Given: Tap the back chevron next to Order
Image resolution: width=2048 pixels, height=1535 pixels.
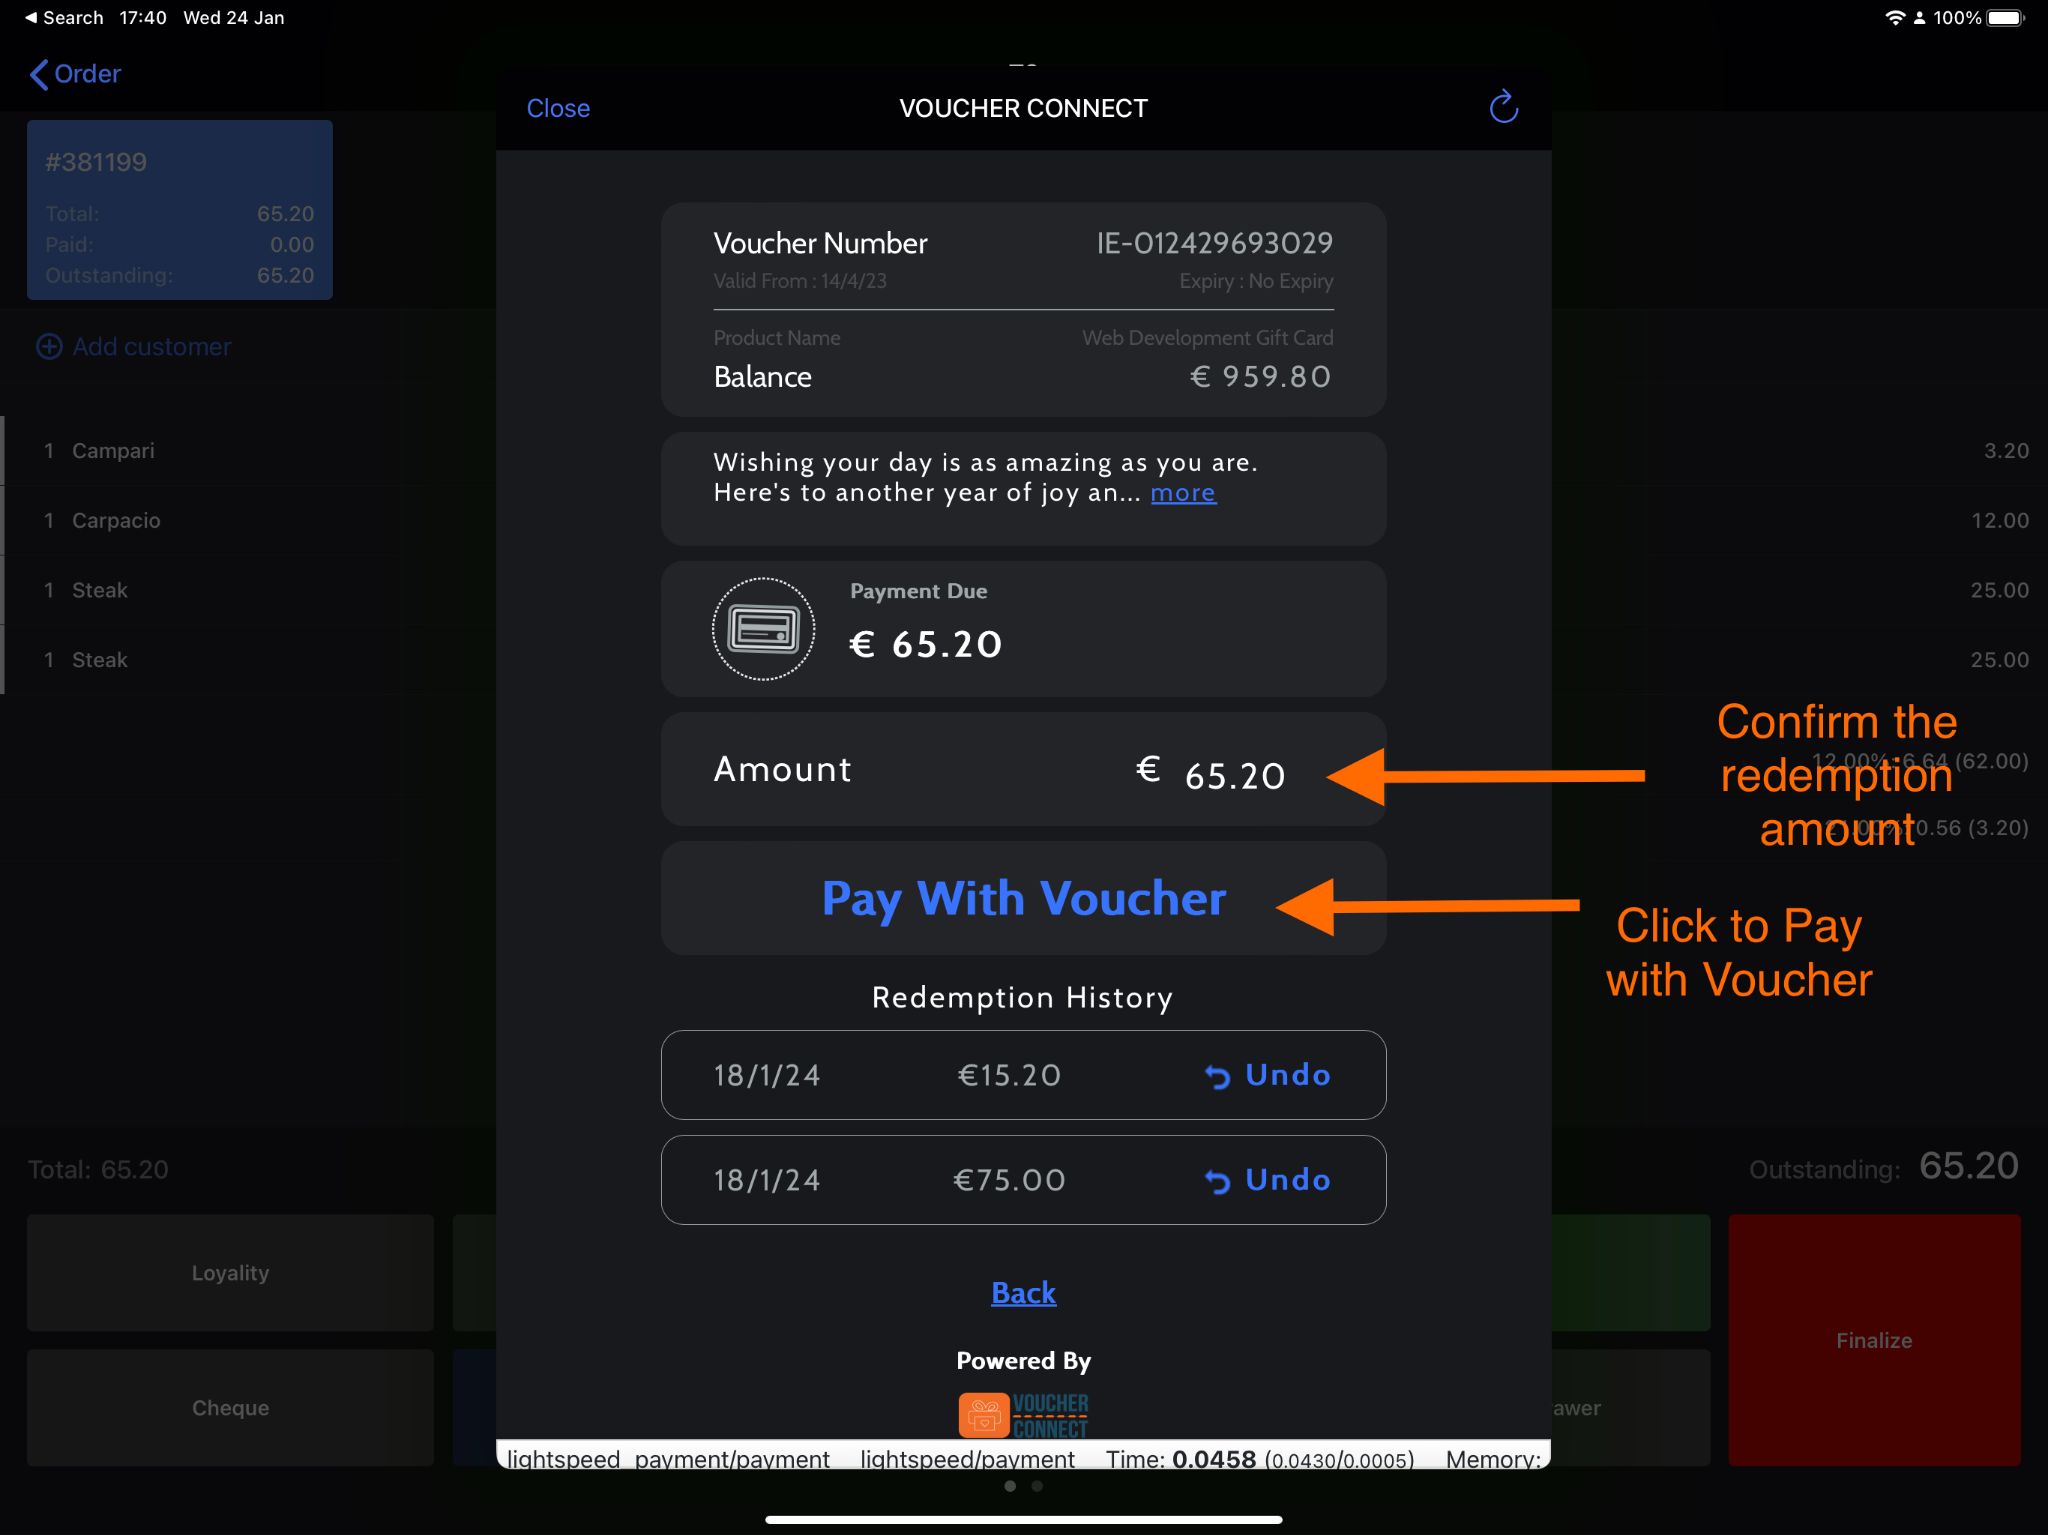Looking at the screenshot, I should pos(39,74).
